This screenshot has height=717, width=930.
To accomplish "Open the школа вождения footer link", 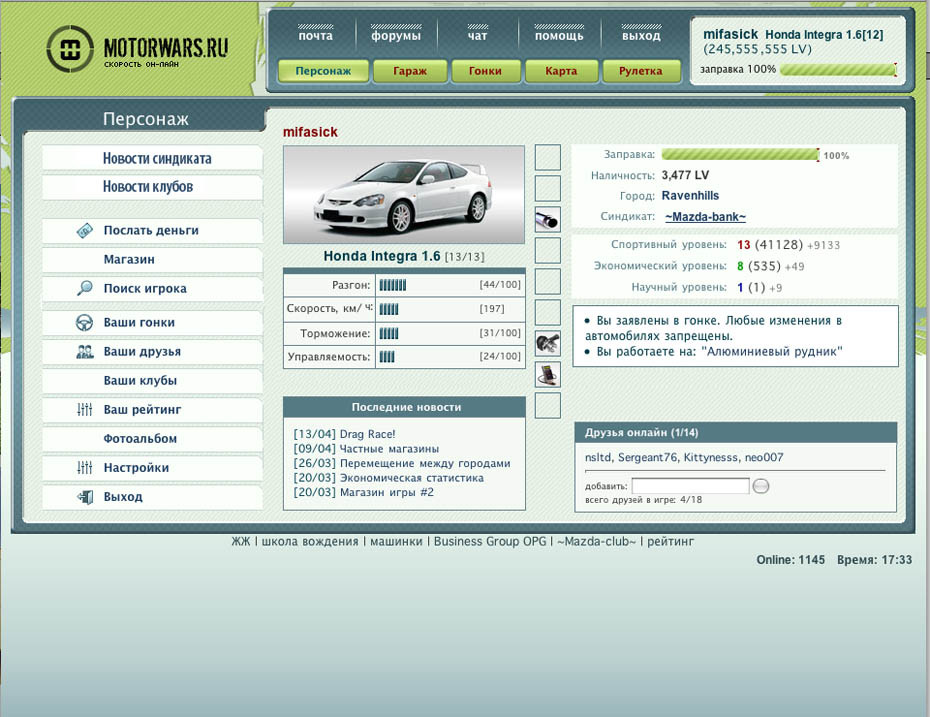I will [x=310, y=541].
